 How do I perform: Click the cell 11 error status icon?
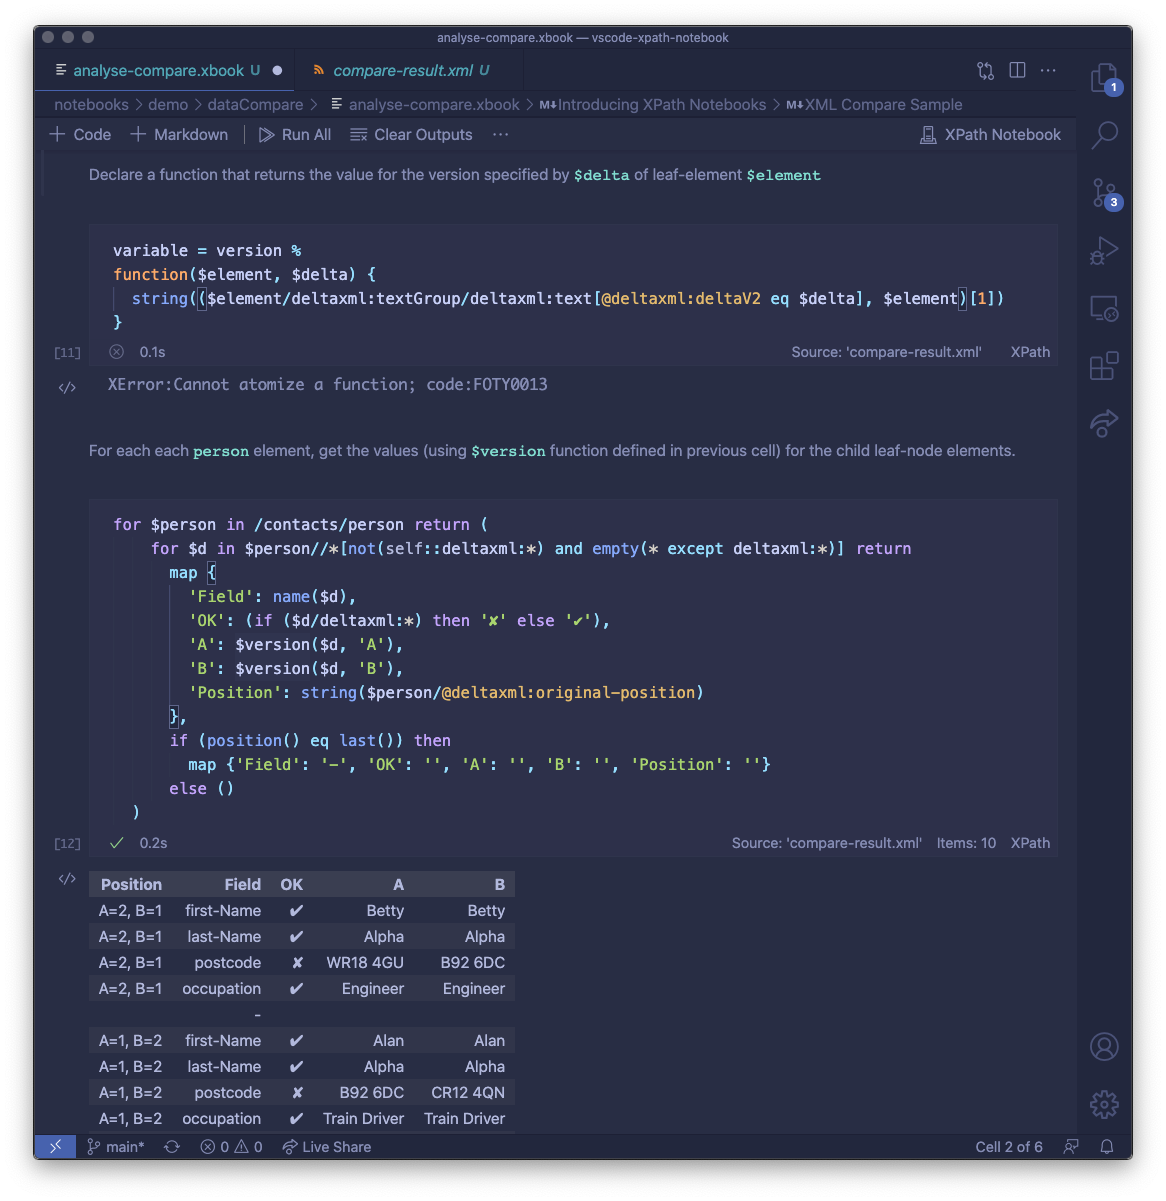(x=116, y=351)
